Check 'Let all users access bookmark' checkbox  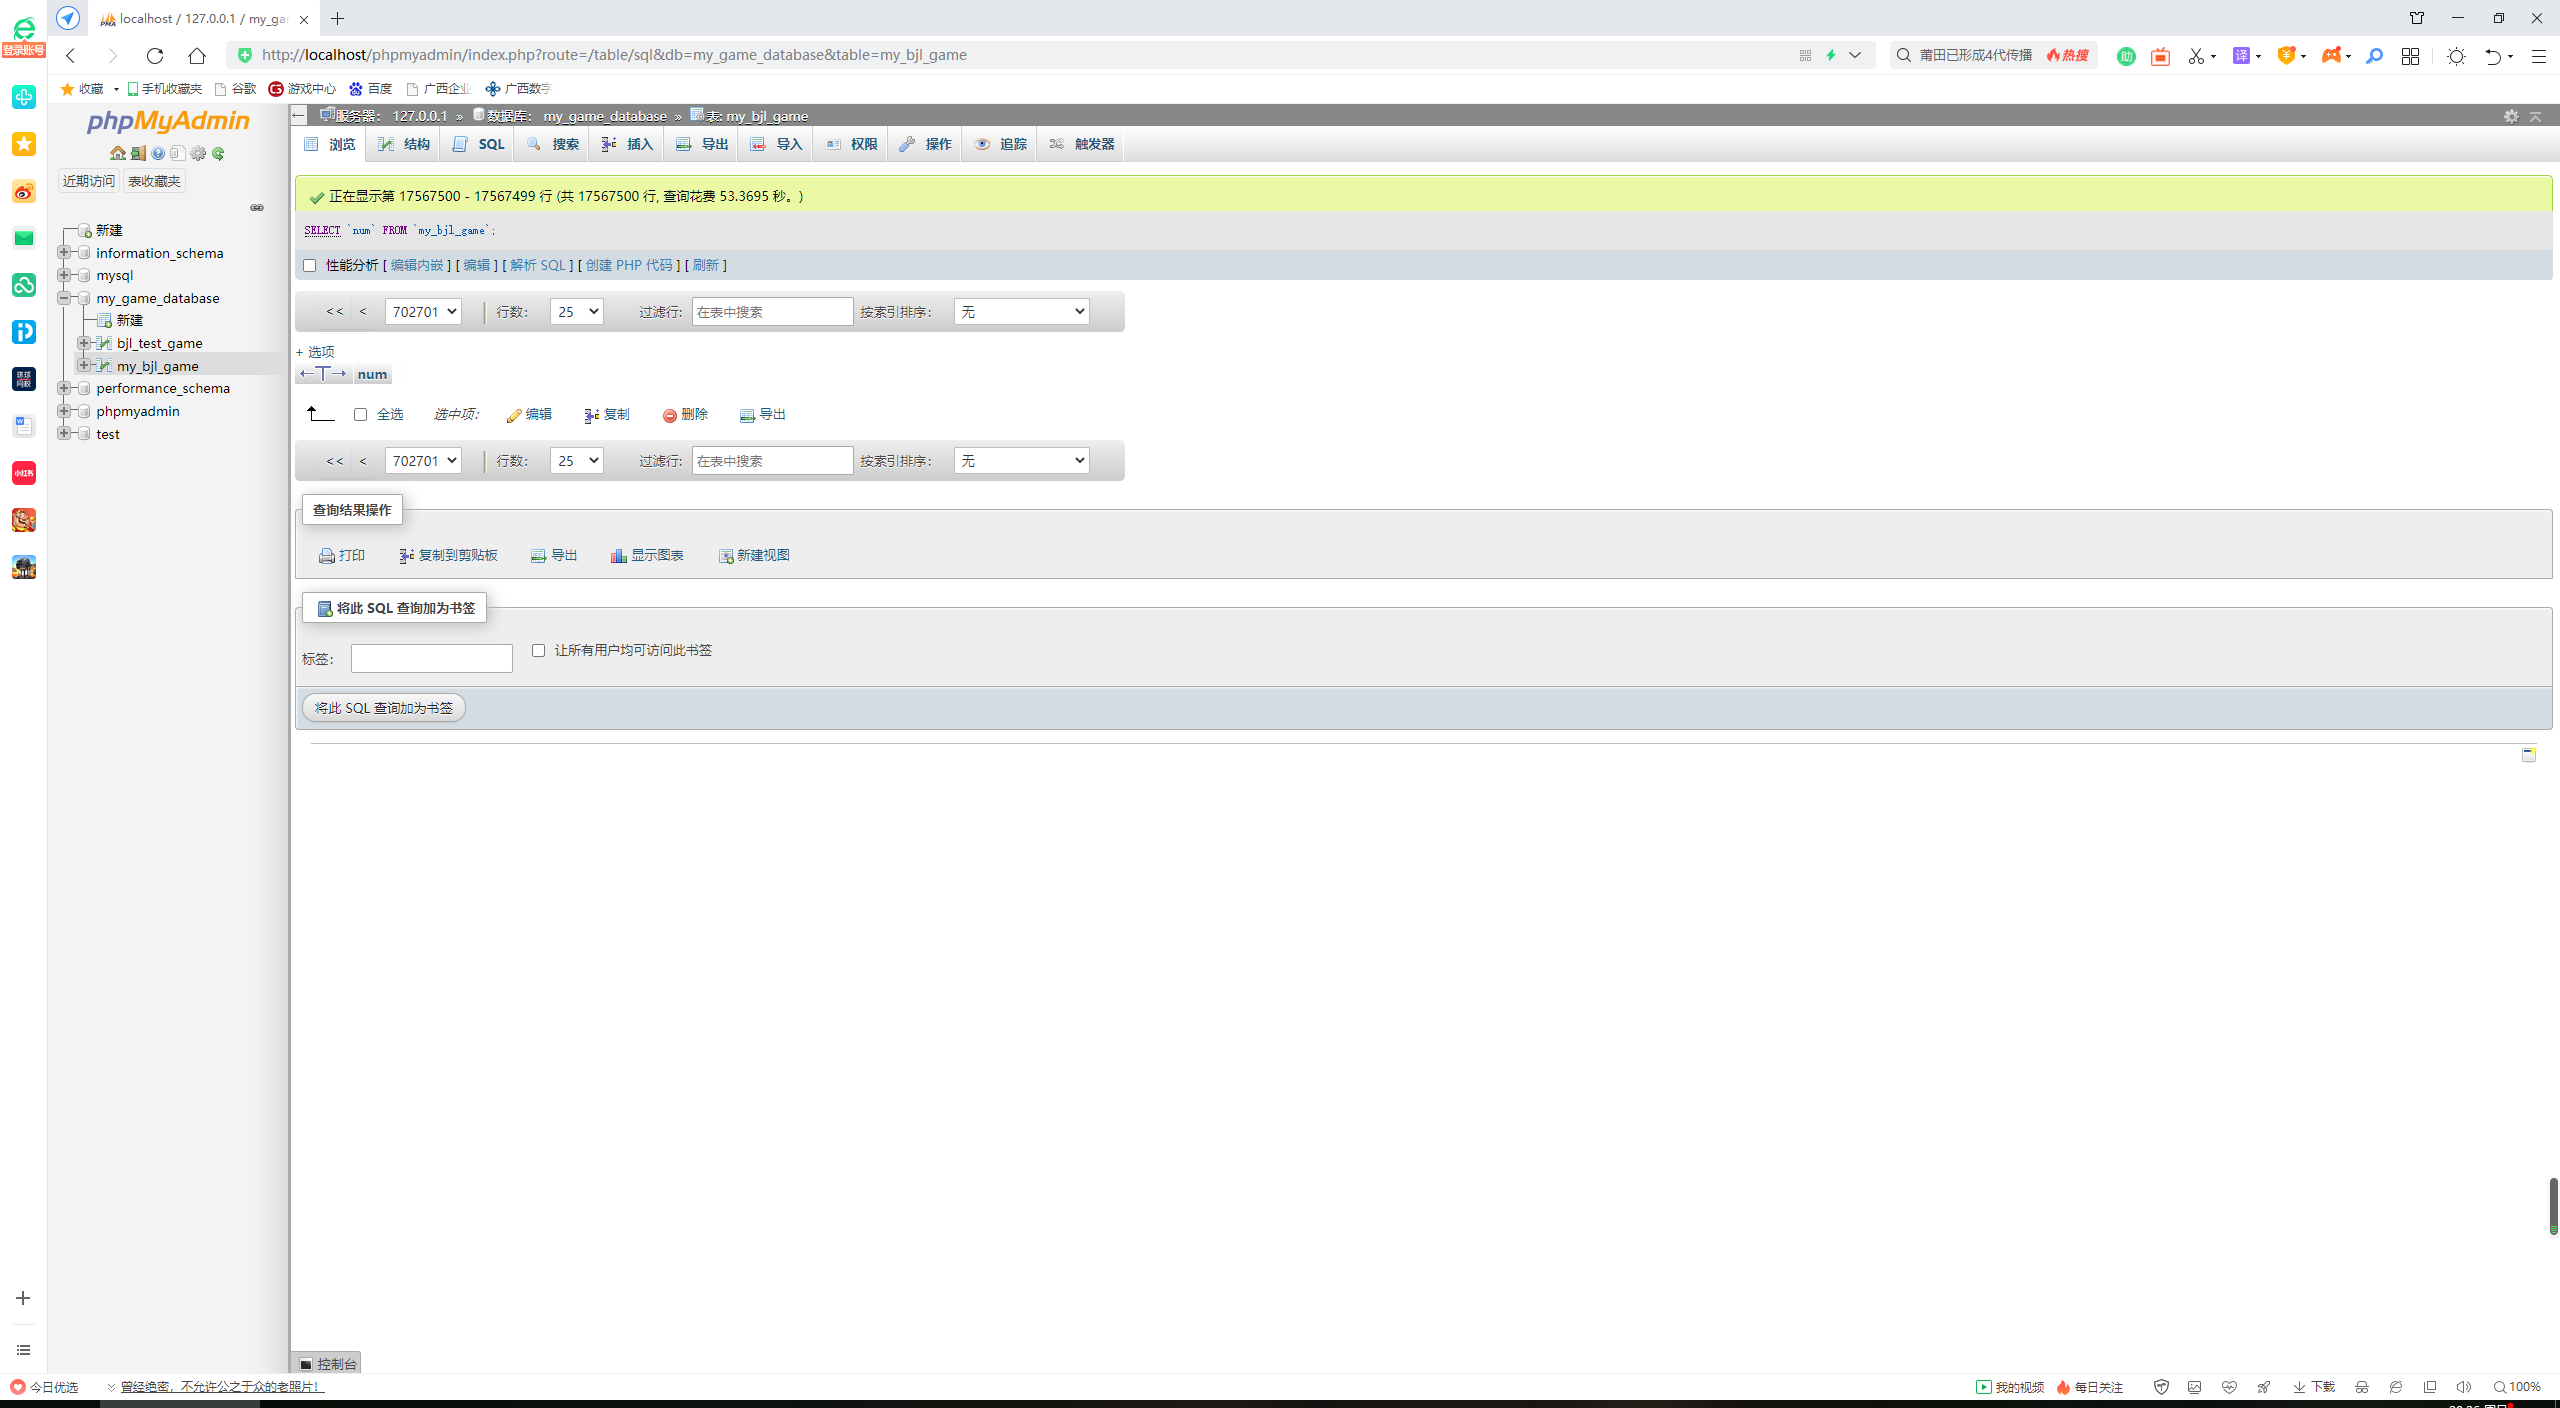coord(539,651)
